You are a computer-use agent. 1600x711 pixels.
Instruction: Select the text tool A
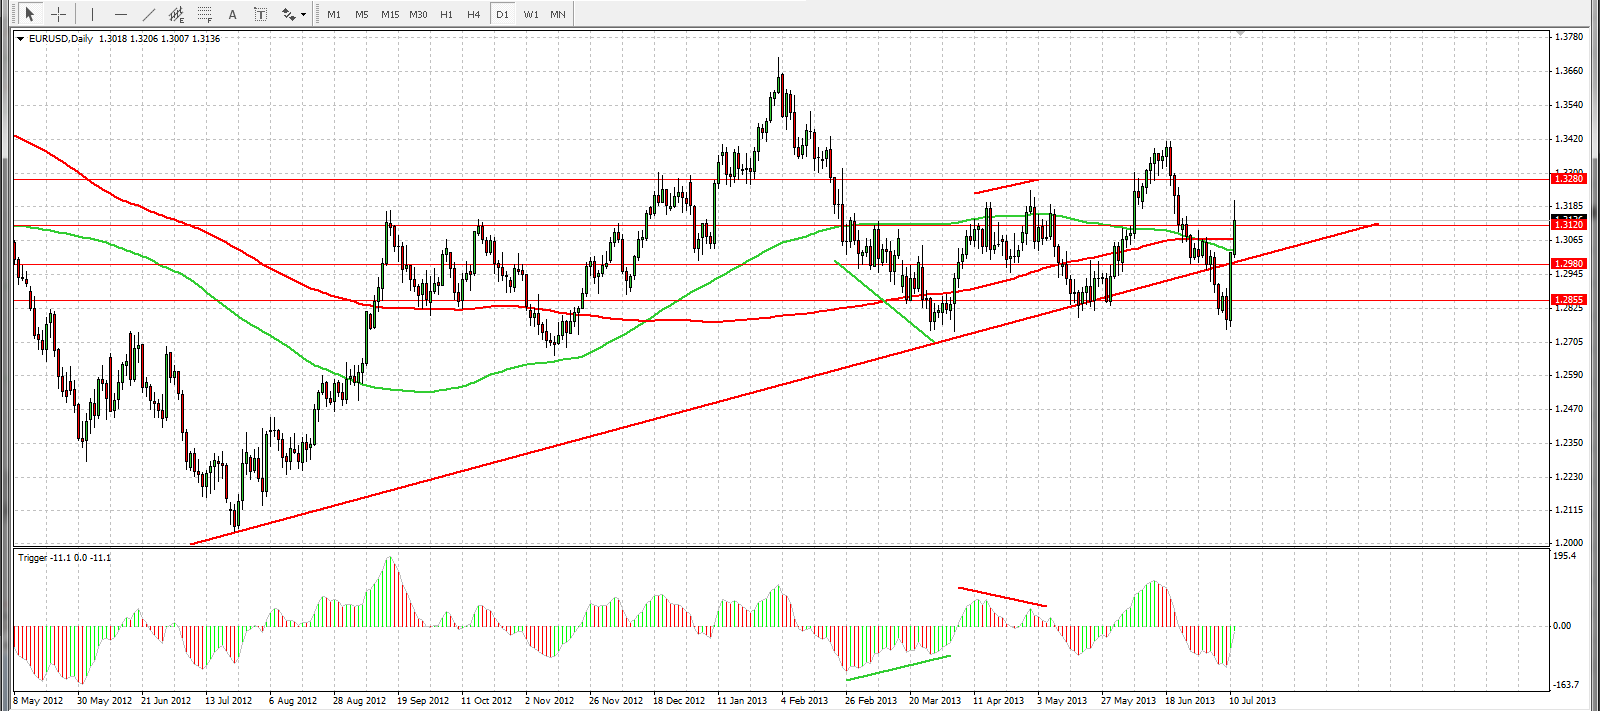point(233,14)
